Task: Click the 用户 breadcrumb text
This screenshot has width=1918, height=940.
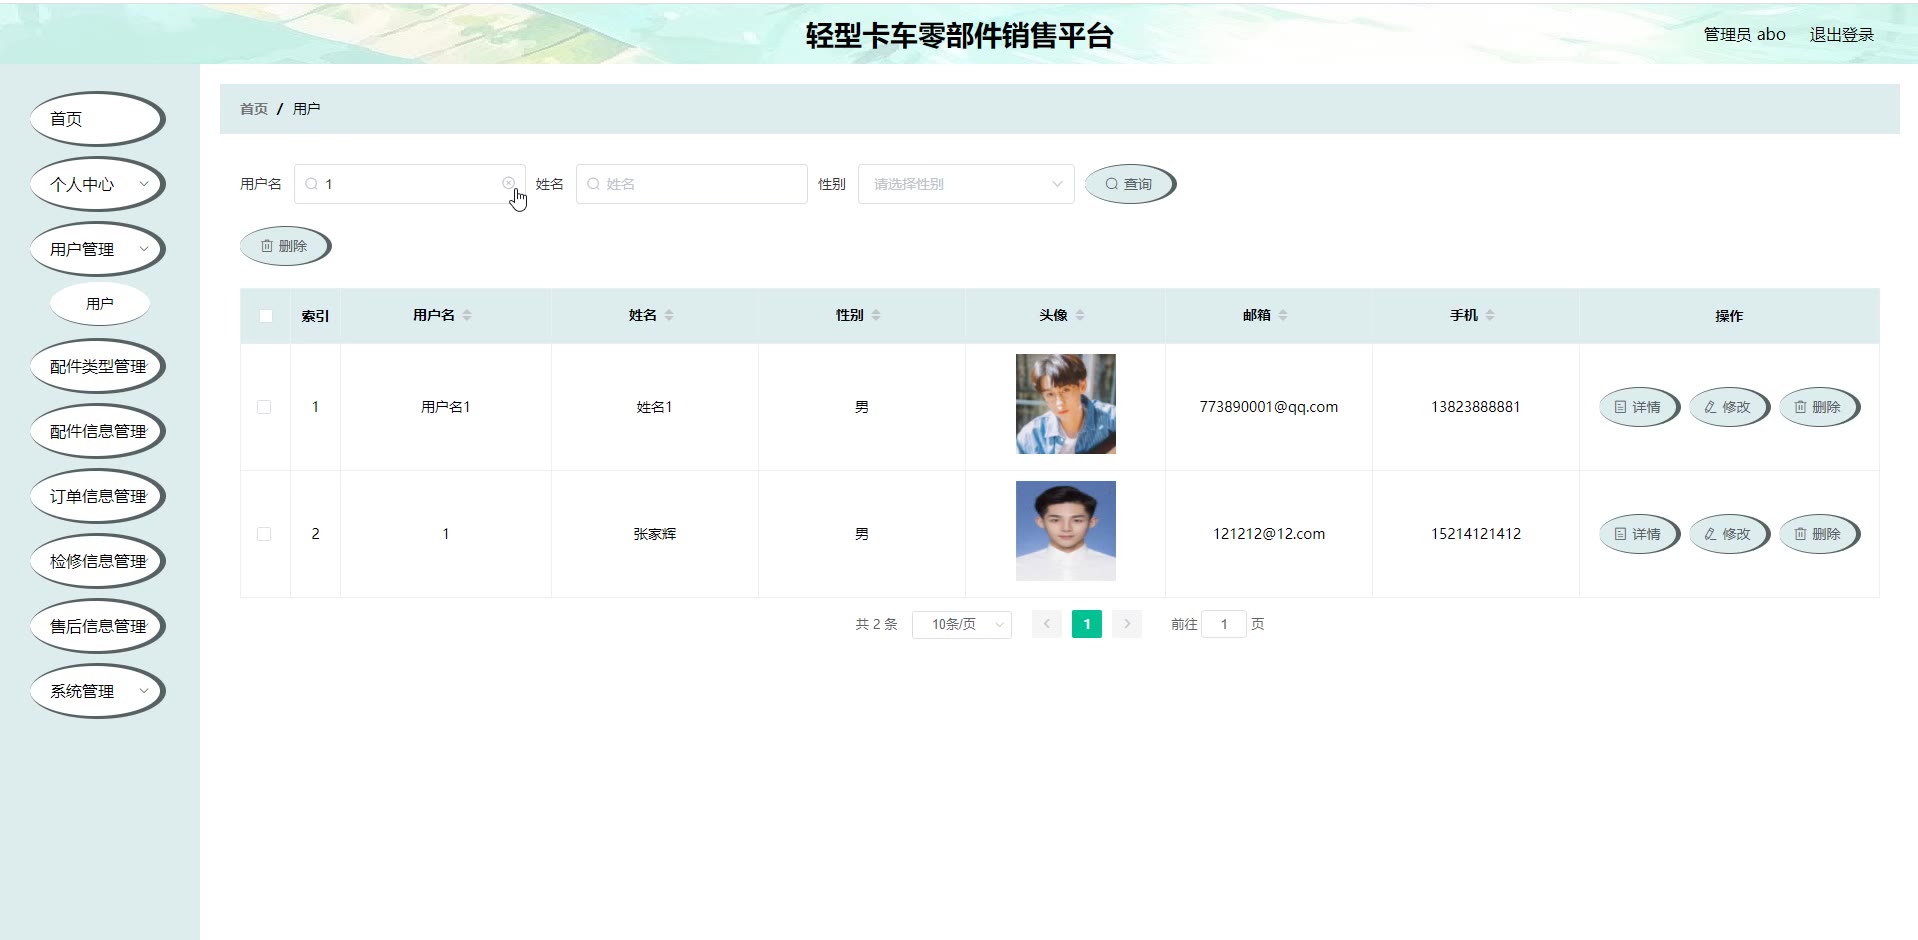Action: pos(306,109)
